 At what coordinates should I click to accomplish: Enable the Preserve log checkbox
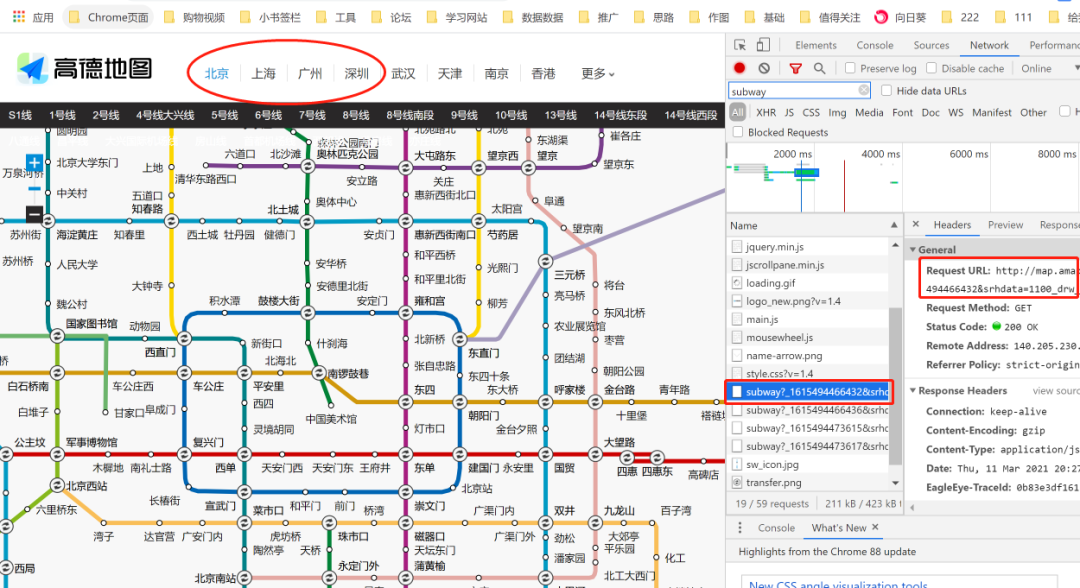click(850, 68)
